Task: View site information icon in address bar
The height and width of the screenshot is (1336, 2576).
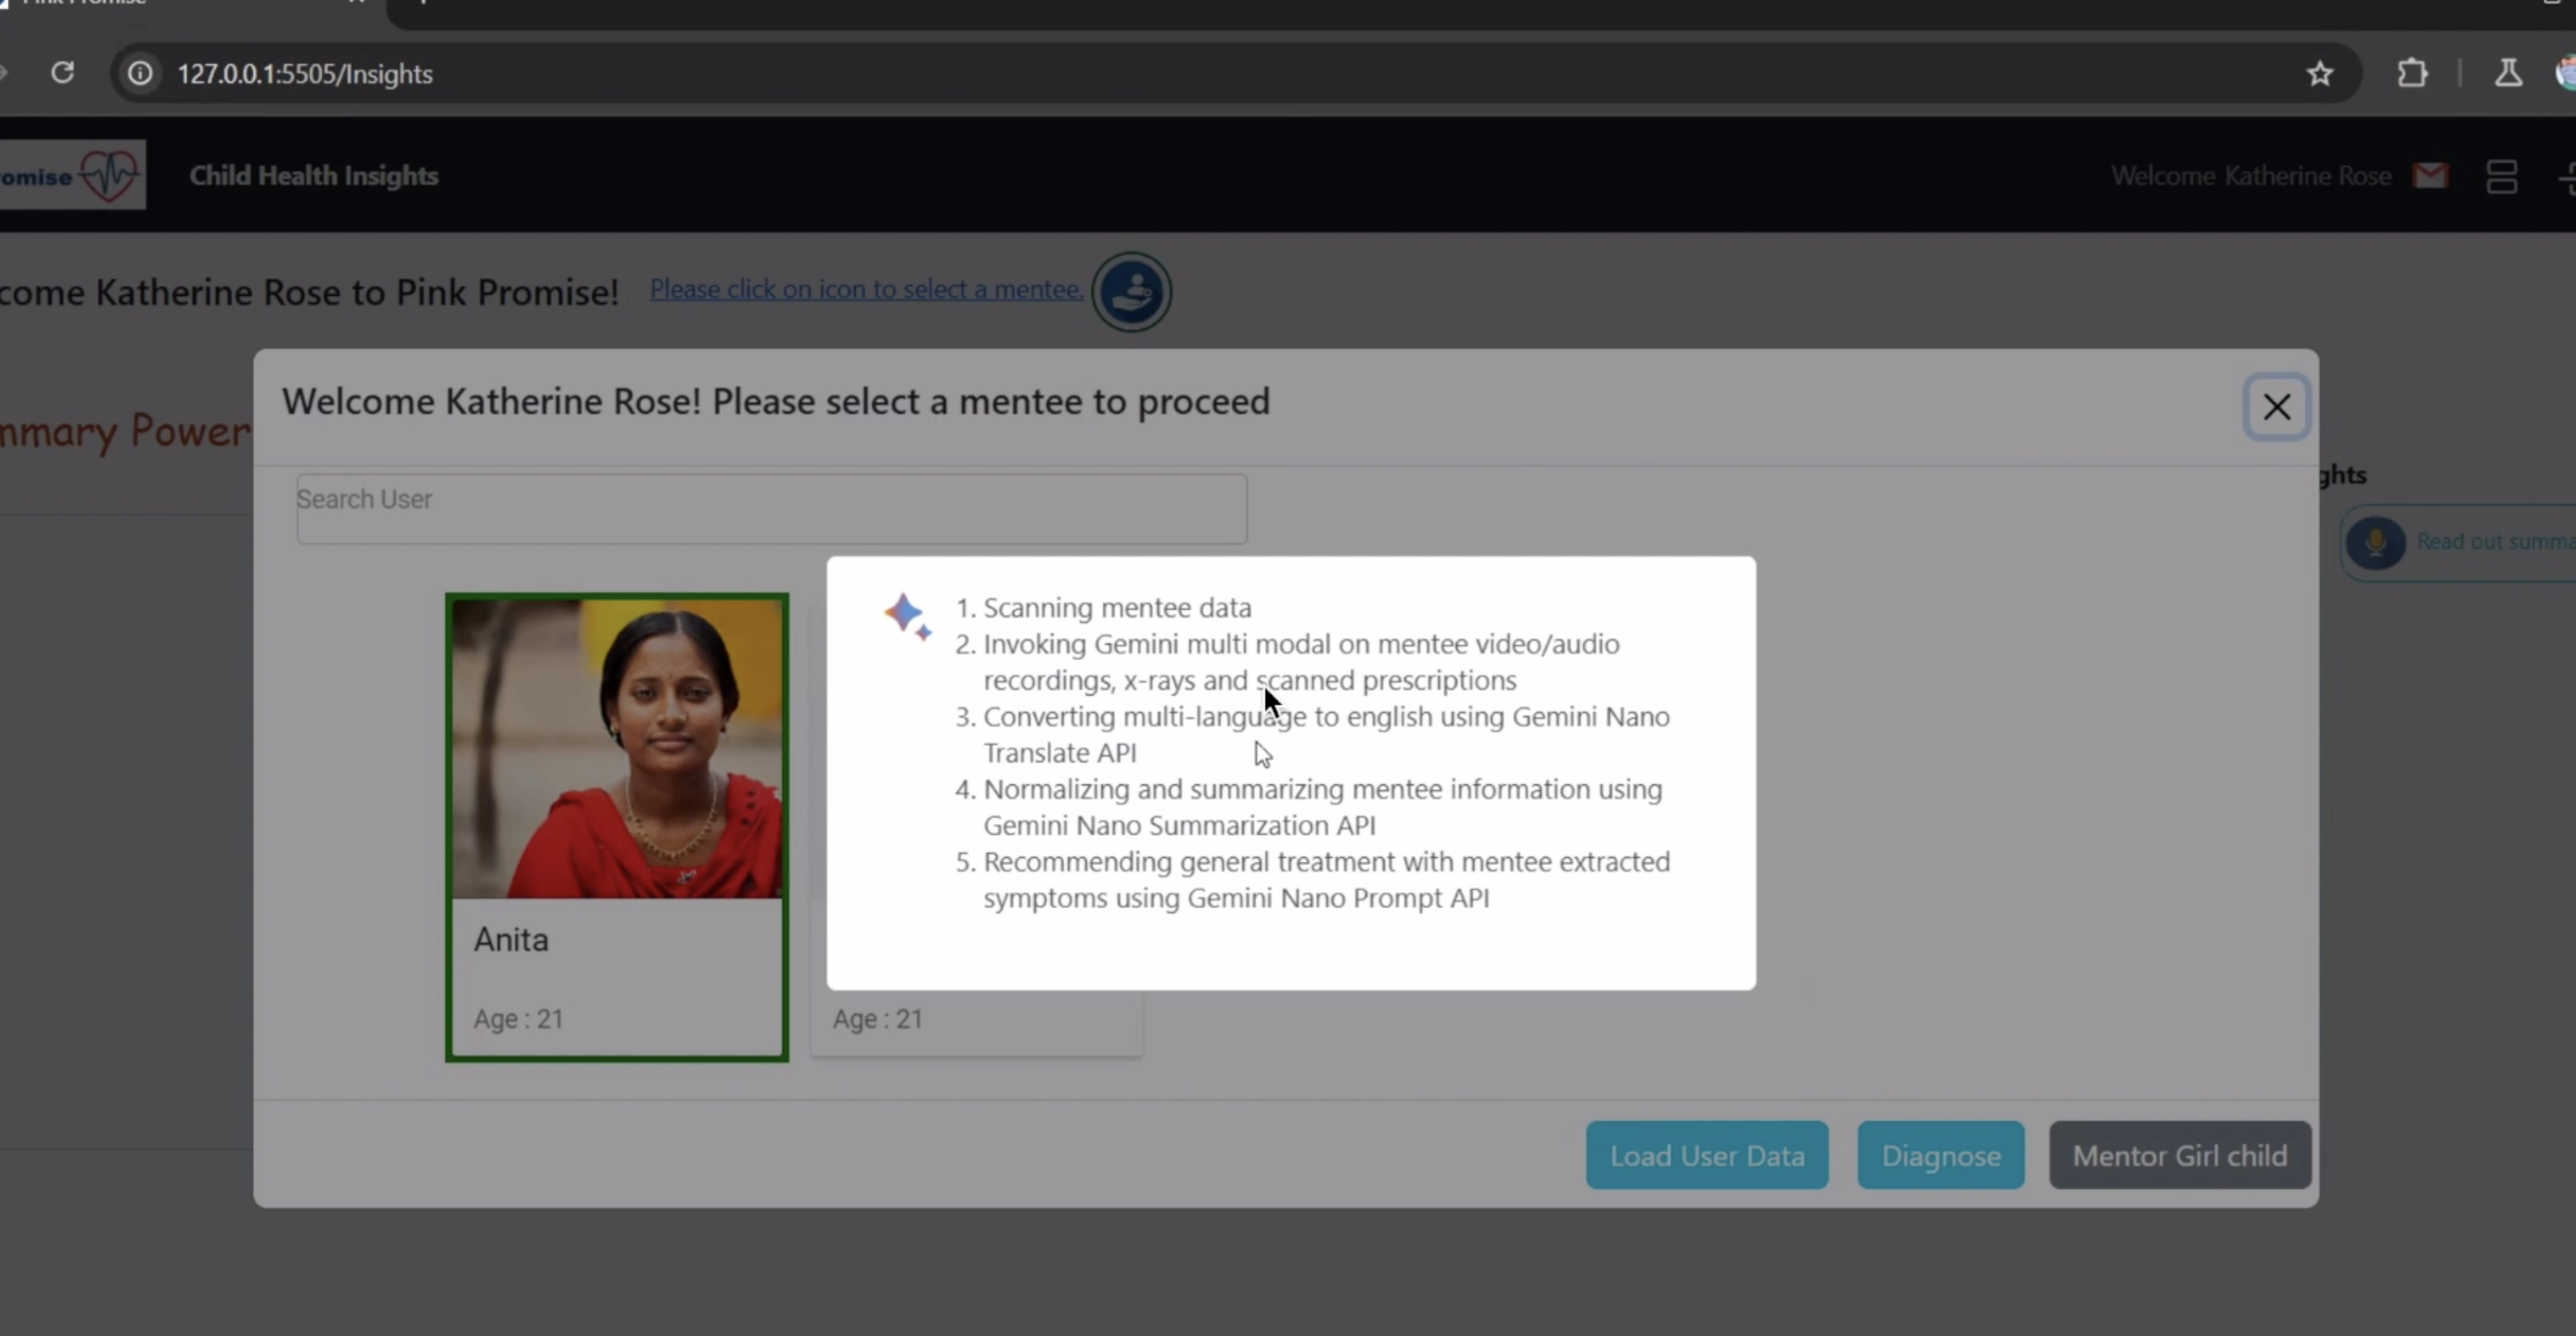Action: (141, 74)
